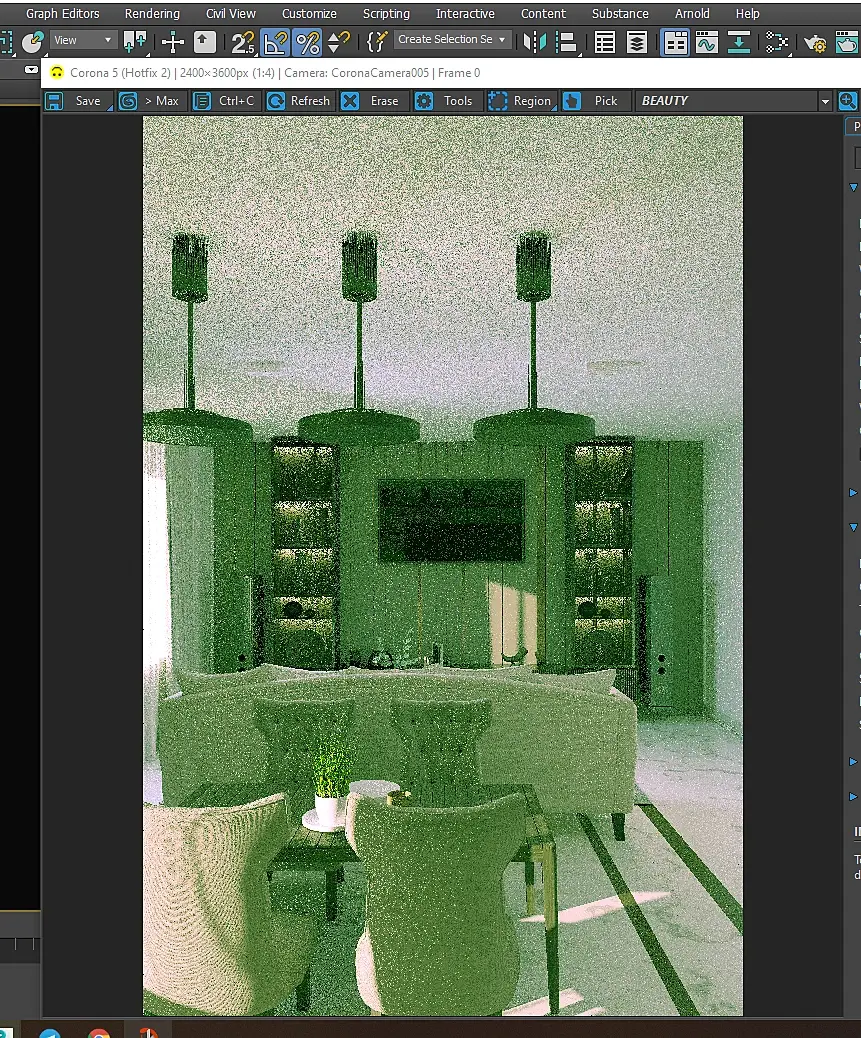
Task: Open Telegram from the taskbar
Action: click(50, 1033)
